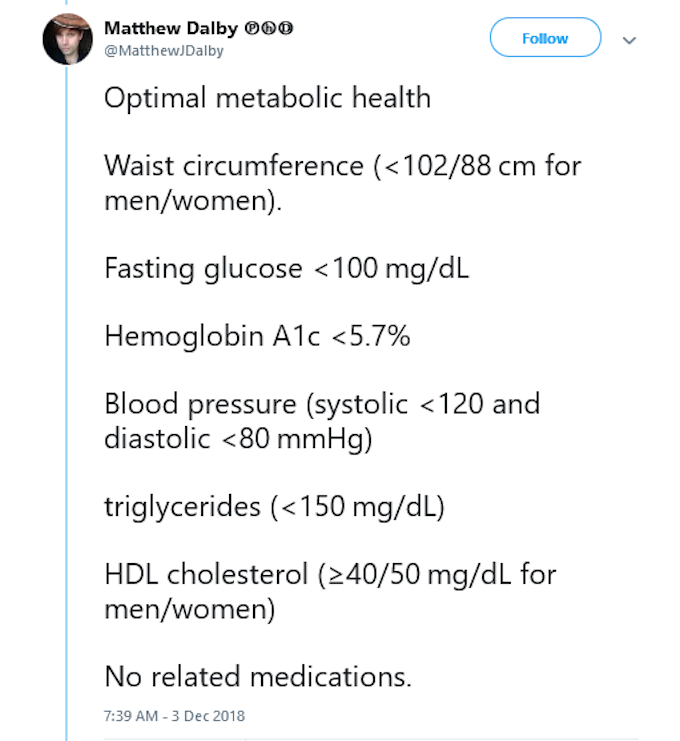The height and width of the screenshot is (741, 680).
Task: Click the "Hemoglobin A1c <5.7%" line
Action: point(257,336)
